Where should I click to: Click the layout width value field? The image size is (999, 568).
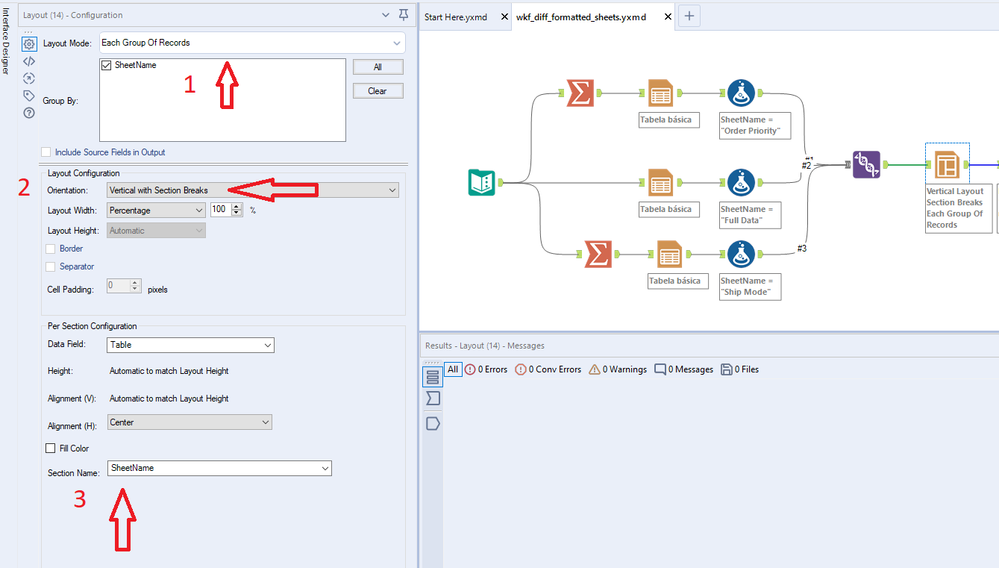(x=220, y=209)
